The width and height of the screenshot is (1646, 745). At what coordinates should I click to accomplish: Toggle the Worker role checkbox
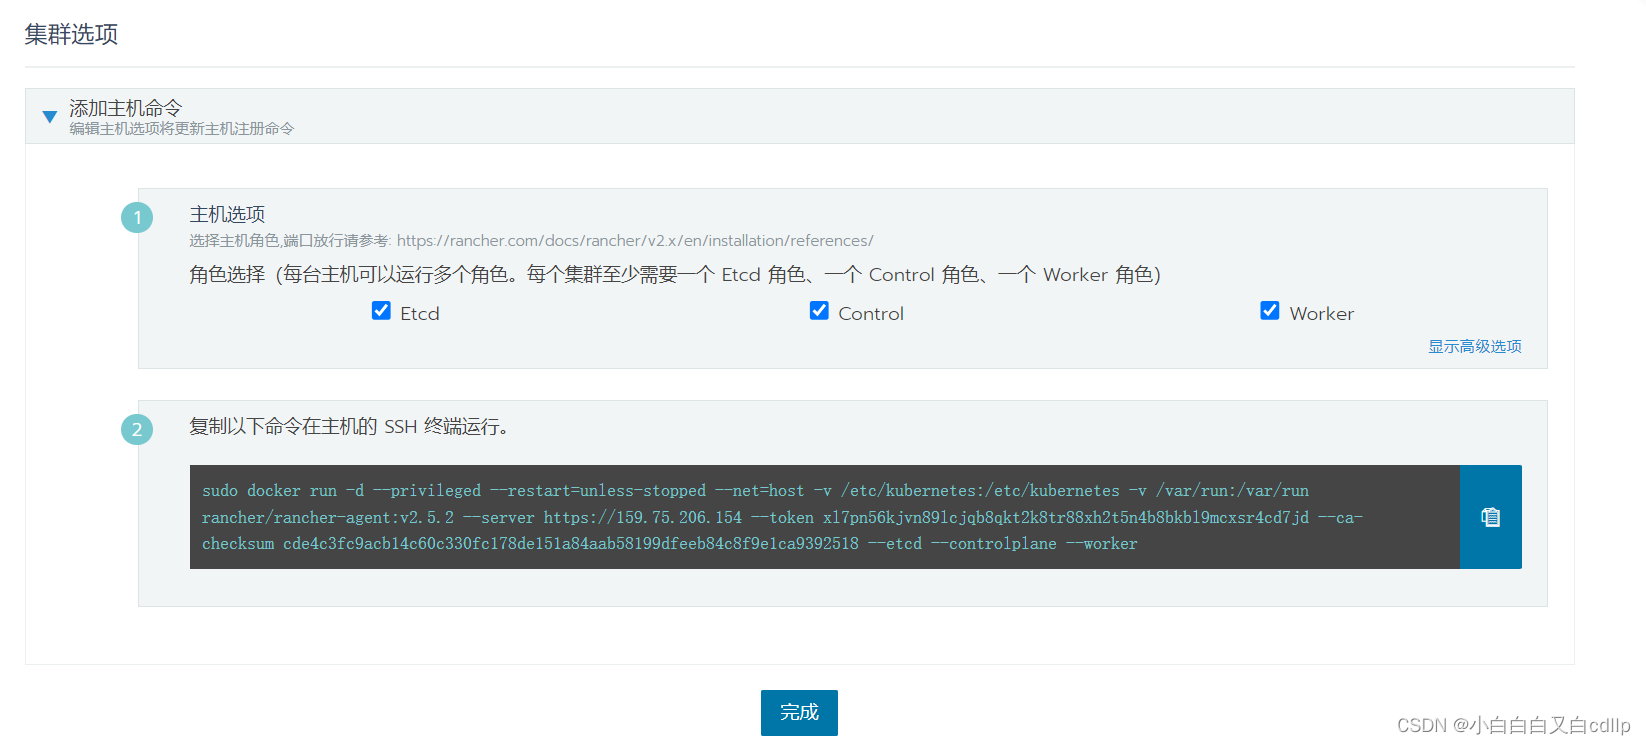point(1270,311)
